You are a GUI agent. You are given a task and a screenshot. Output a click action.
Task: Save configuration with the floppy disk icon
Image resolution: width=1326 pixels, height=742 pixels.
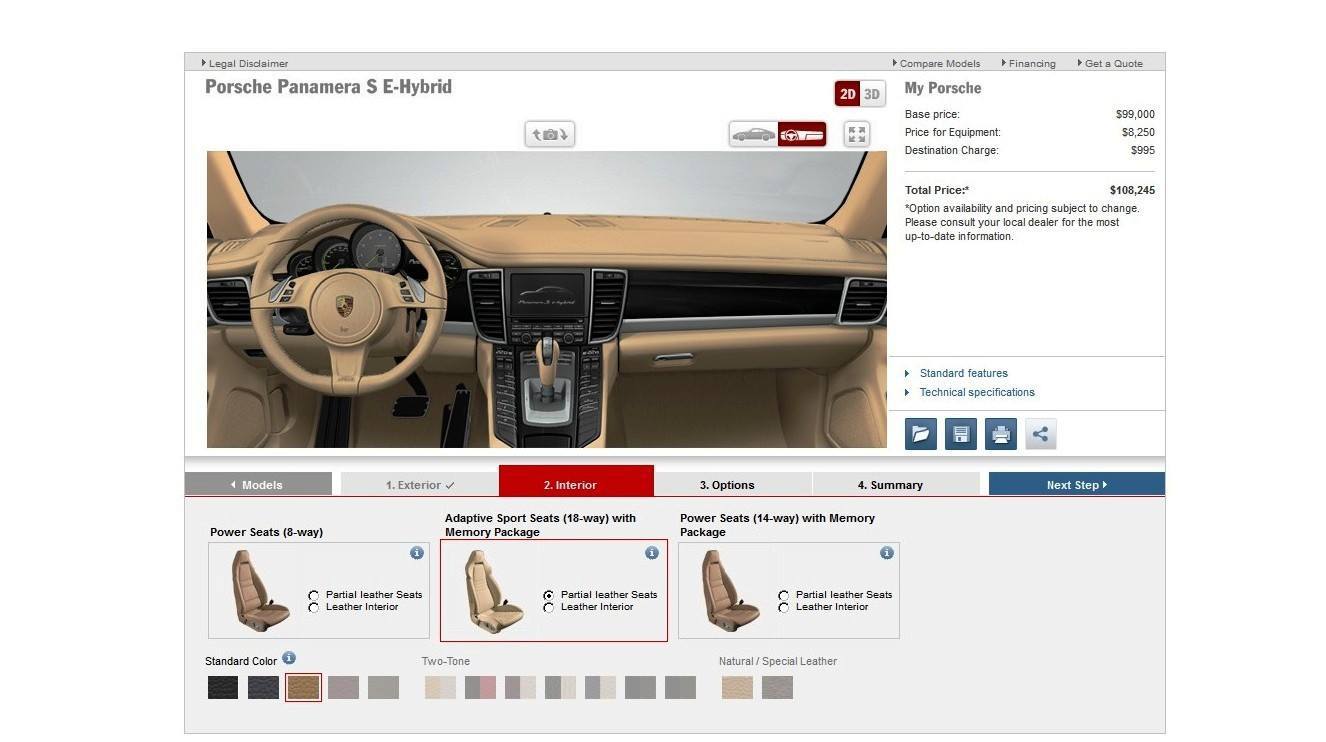point(961,434)
